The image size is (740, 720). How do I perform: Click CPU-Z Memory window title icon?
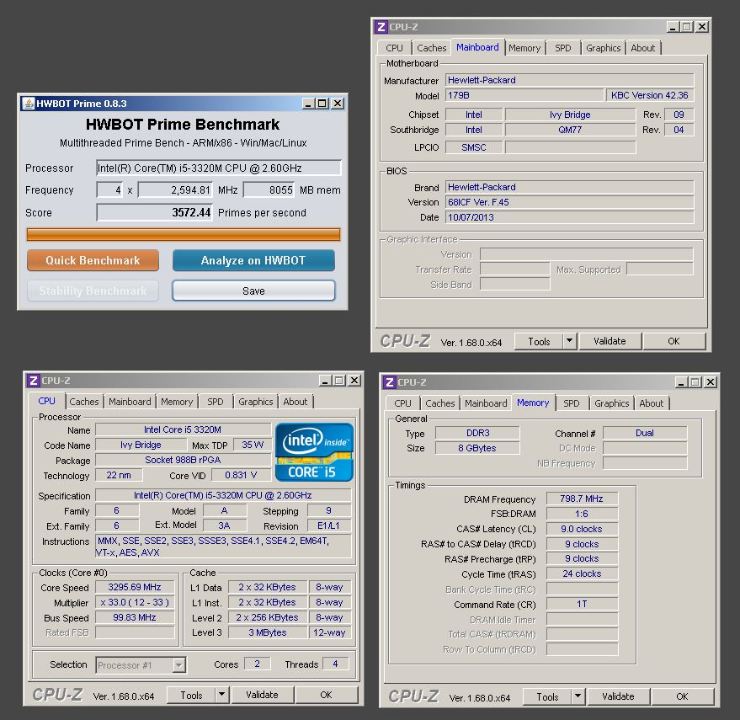tap(389, 382)
